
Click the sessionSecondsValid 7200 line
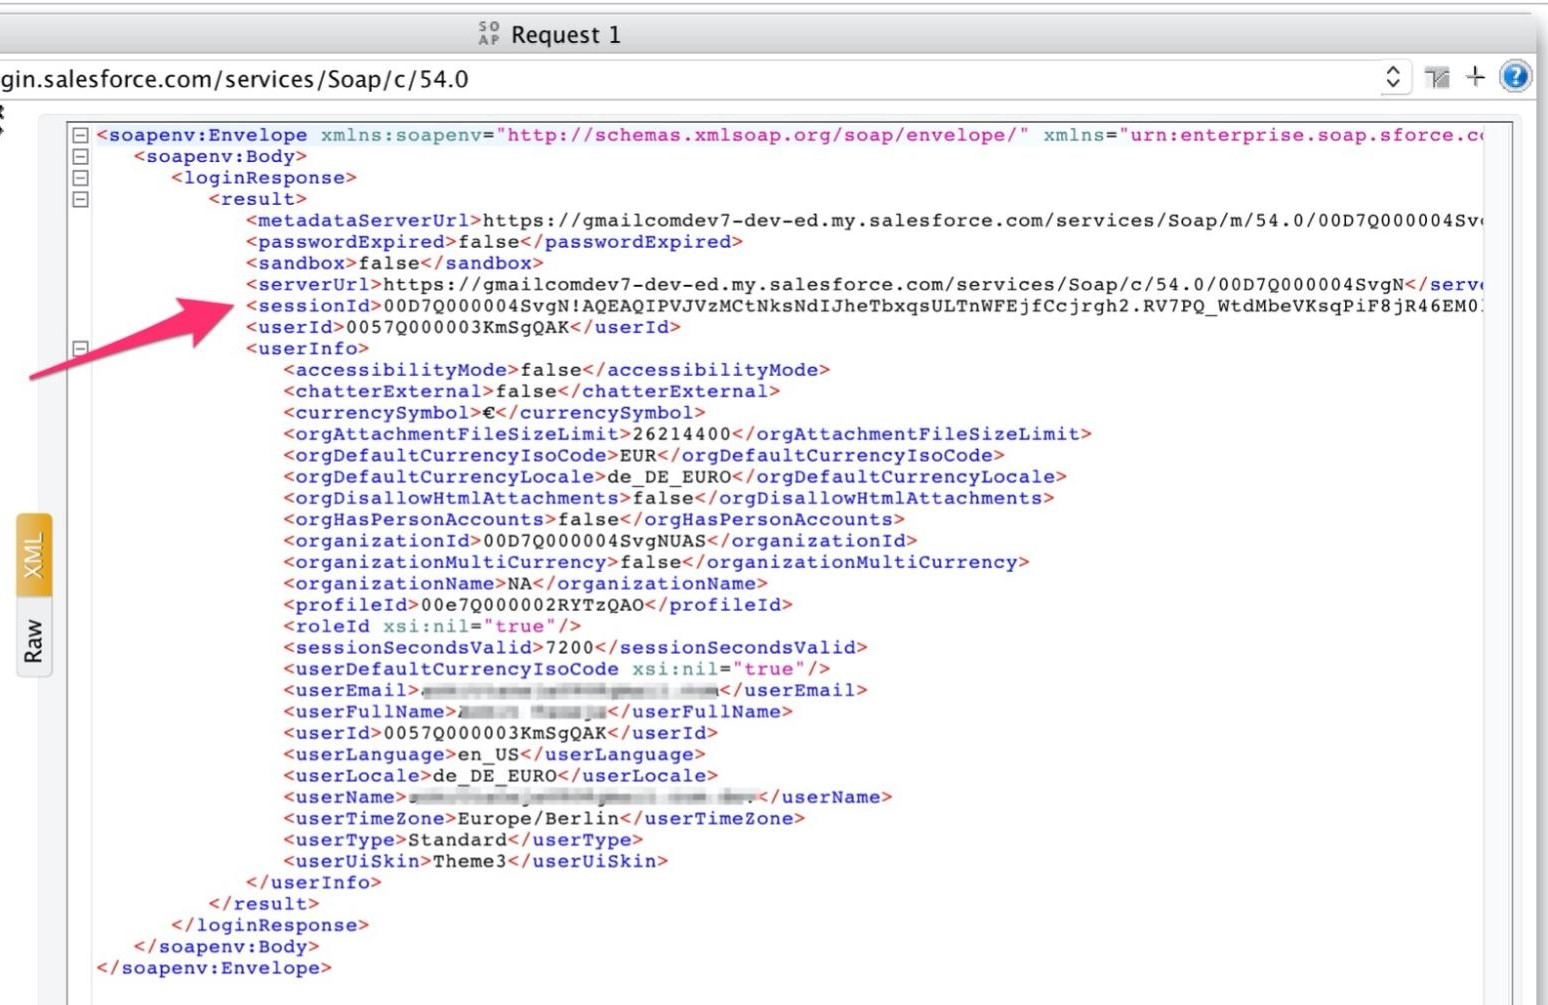click(575, 648)
